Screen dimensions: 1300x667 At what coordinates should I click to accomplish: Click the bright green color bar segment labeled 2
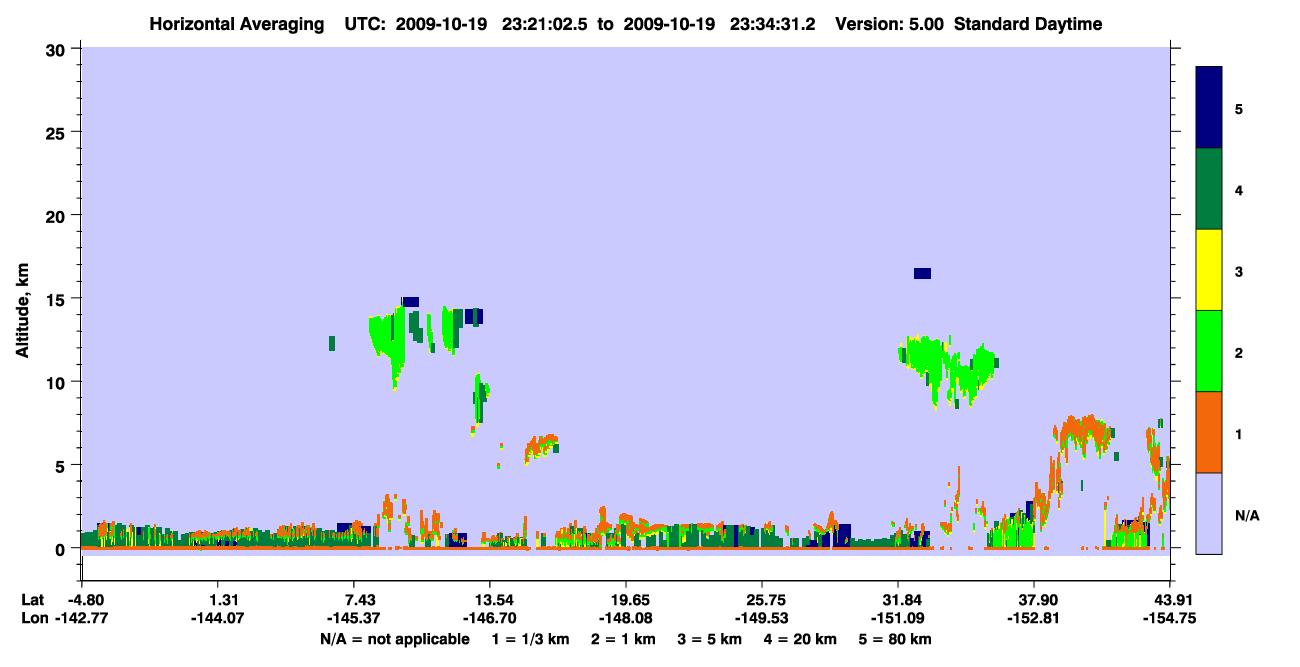(x=1209, y=351)
